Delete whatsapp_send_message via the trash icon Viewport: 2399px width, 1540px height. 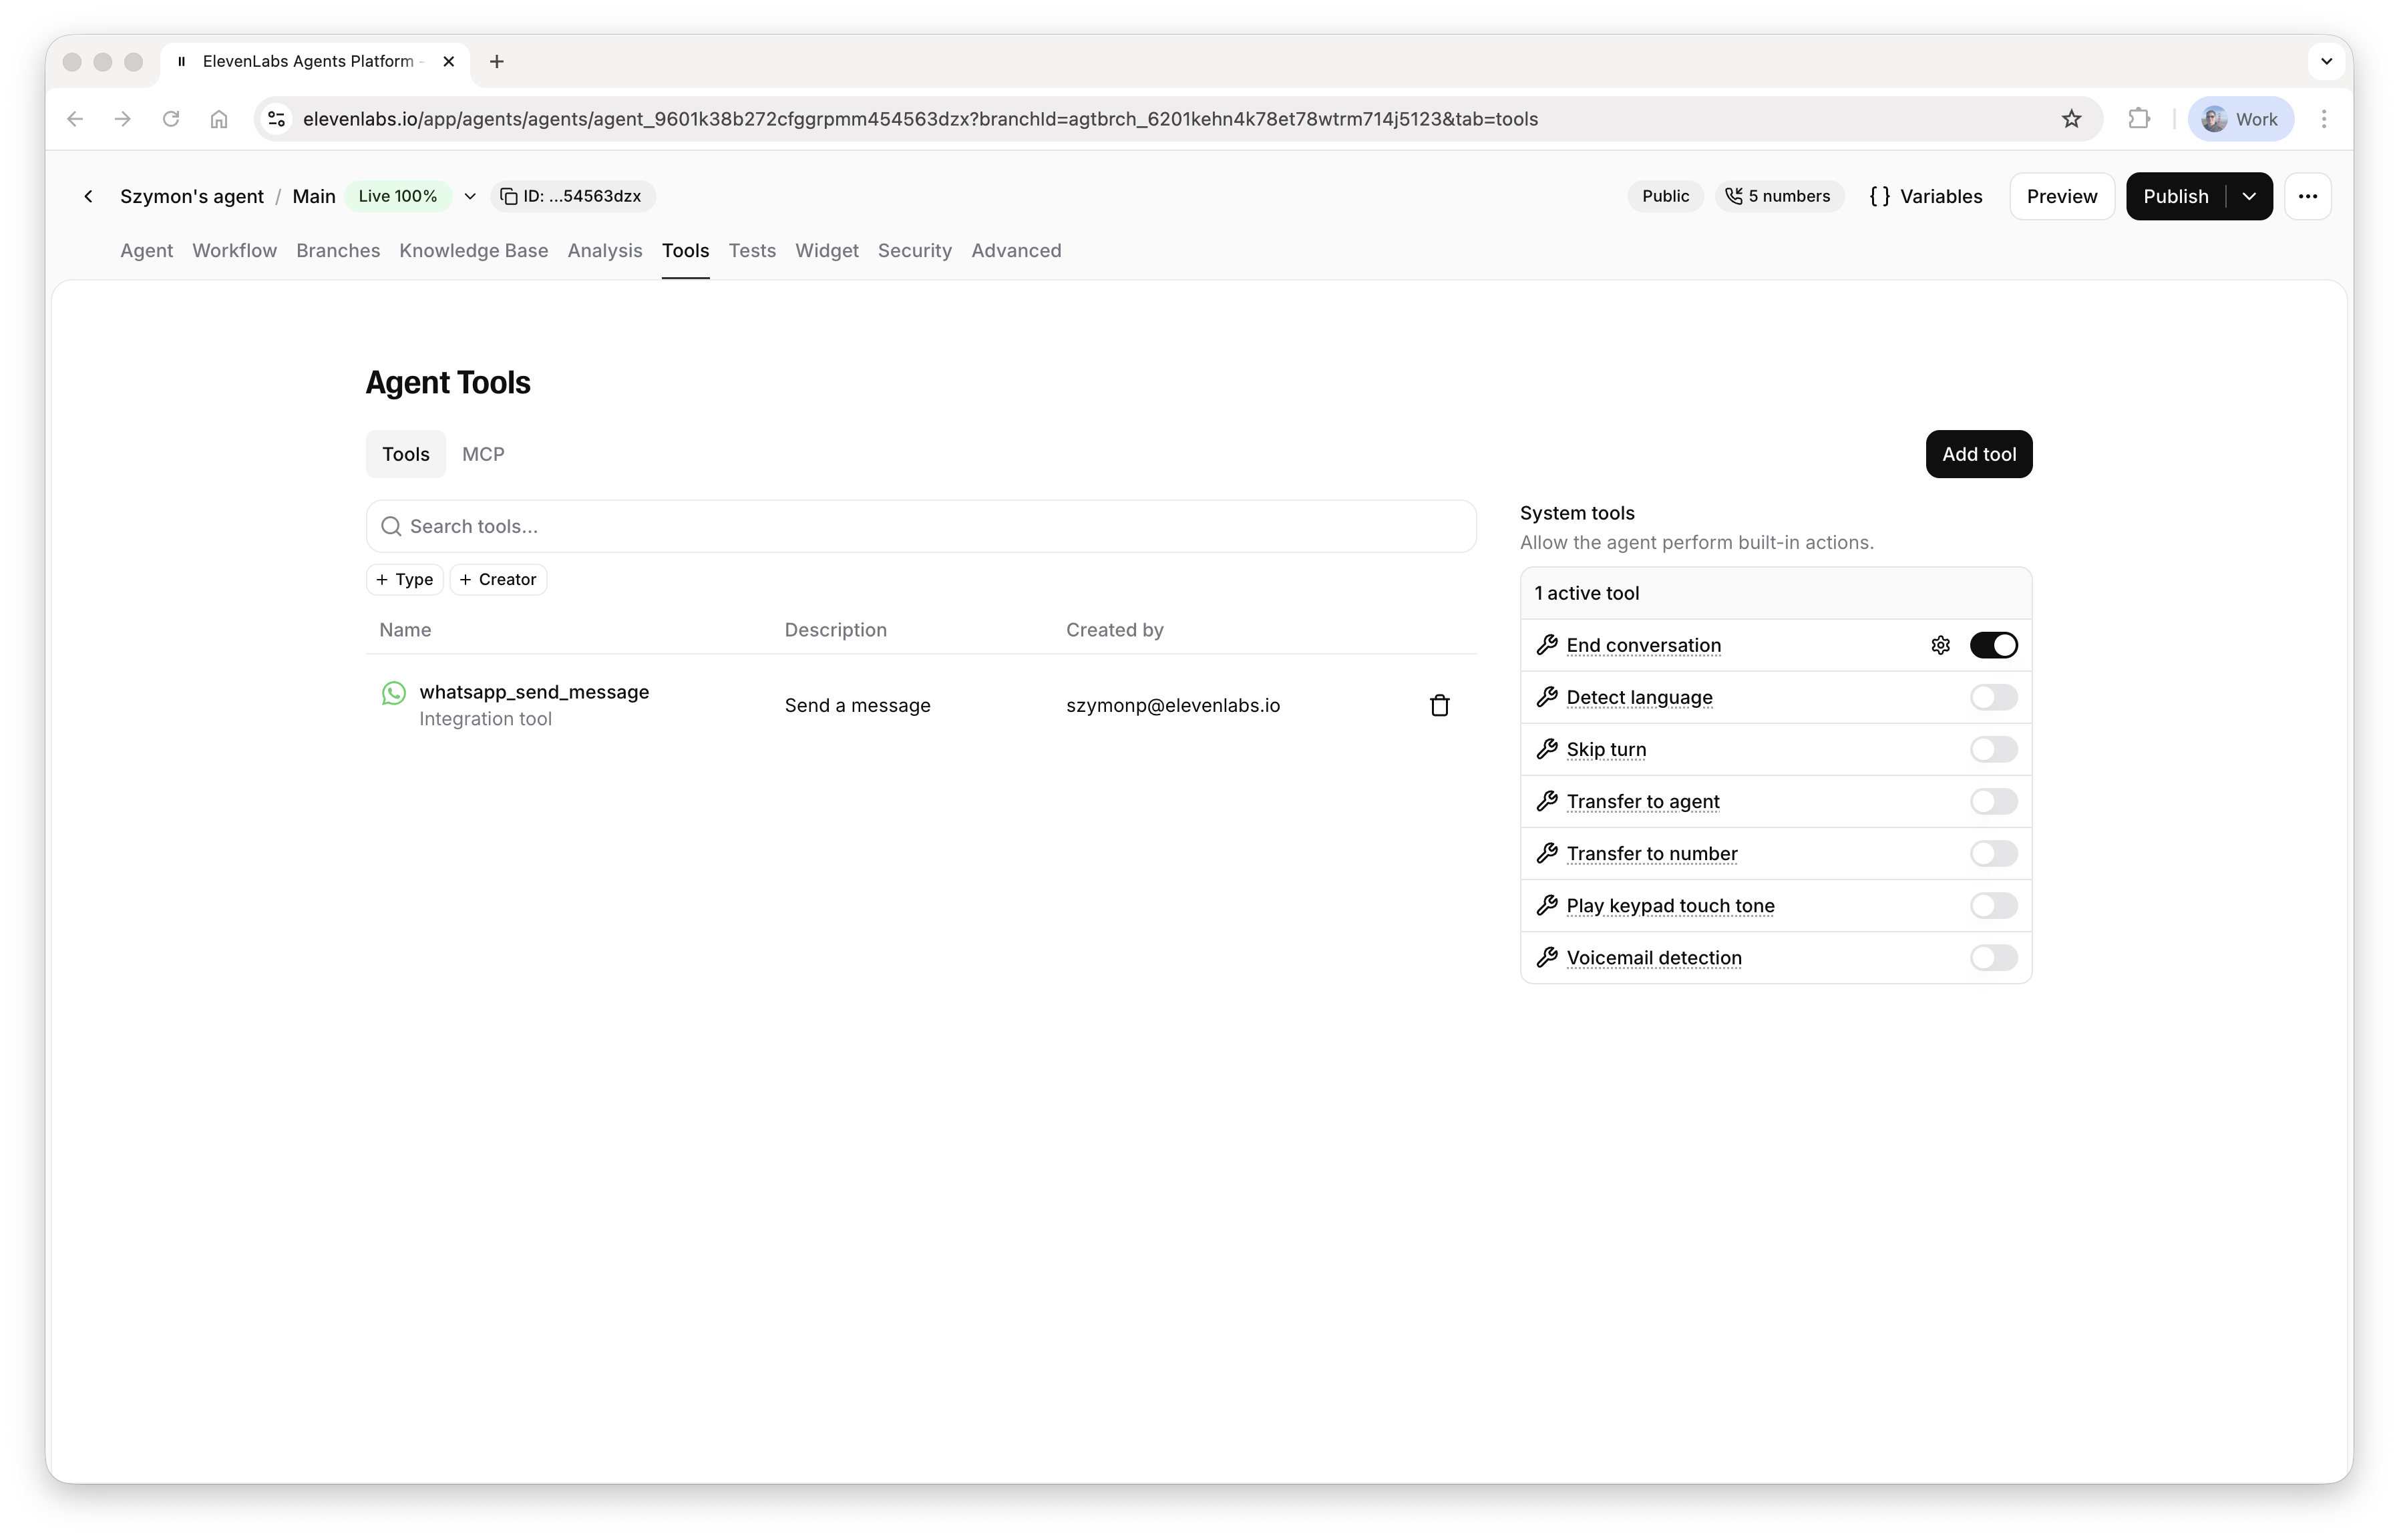(1440, 705)
